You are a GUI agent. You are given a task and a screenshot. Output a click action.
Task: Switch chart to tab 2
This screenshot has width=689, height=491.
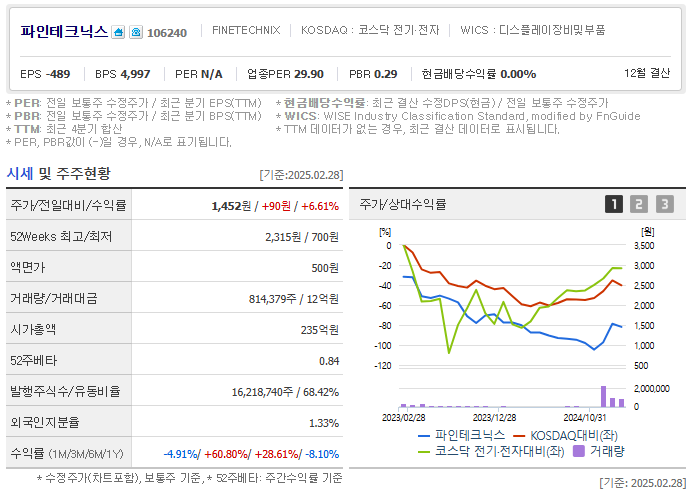639,204
